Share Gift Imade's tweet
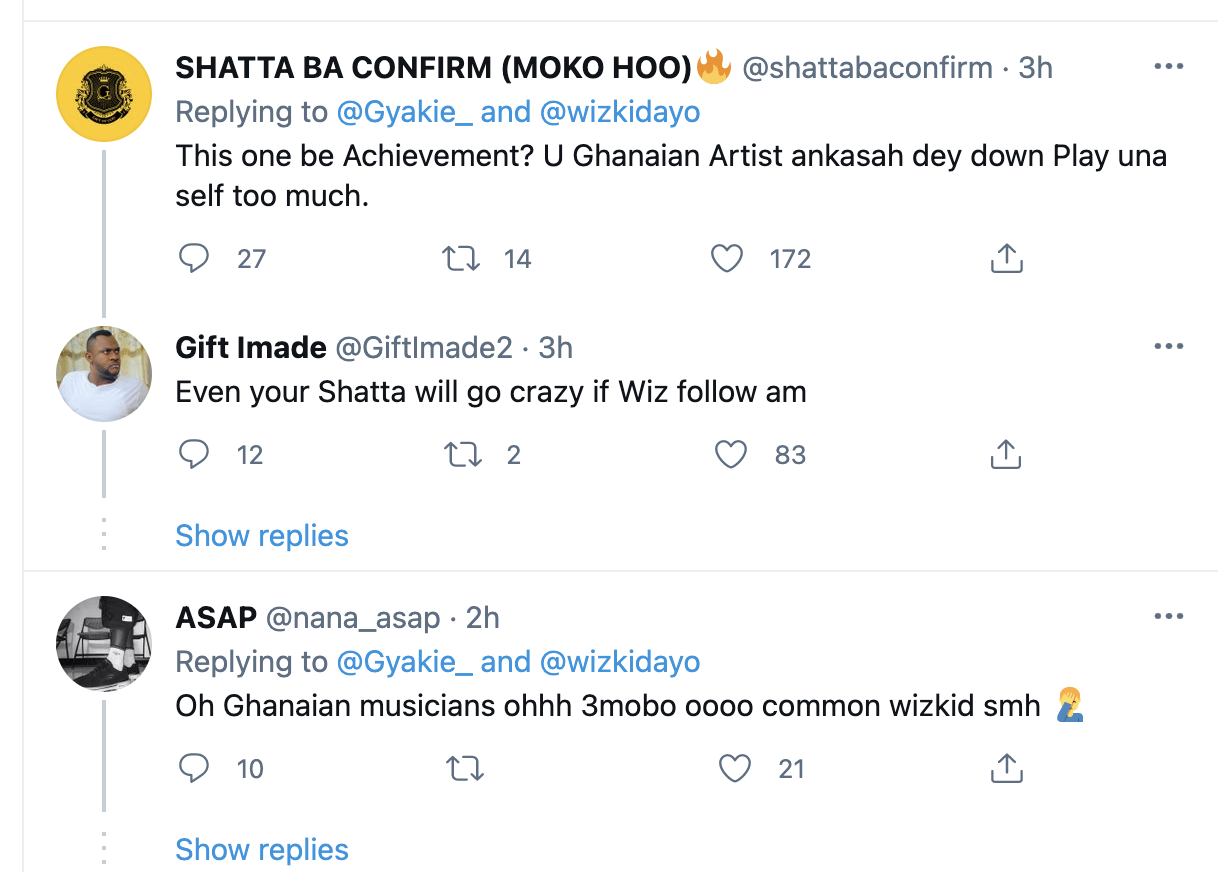 click(1006, 455)
